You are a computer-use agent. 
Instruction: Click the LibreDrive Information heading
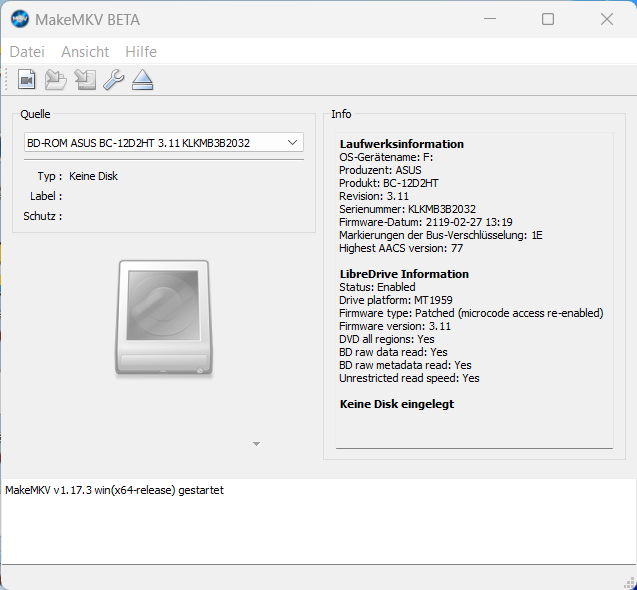[x=404, y=274]
